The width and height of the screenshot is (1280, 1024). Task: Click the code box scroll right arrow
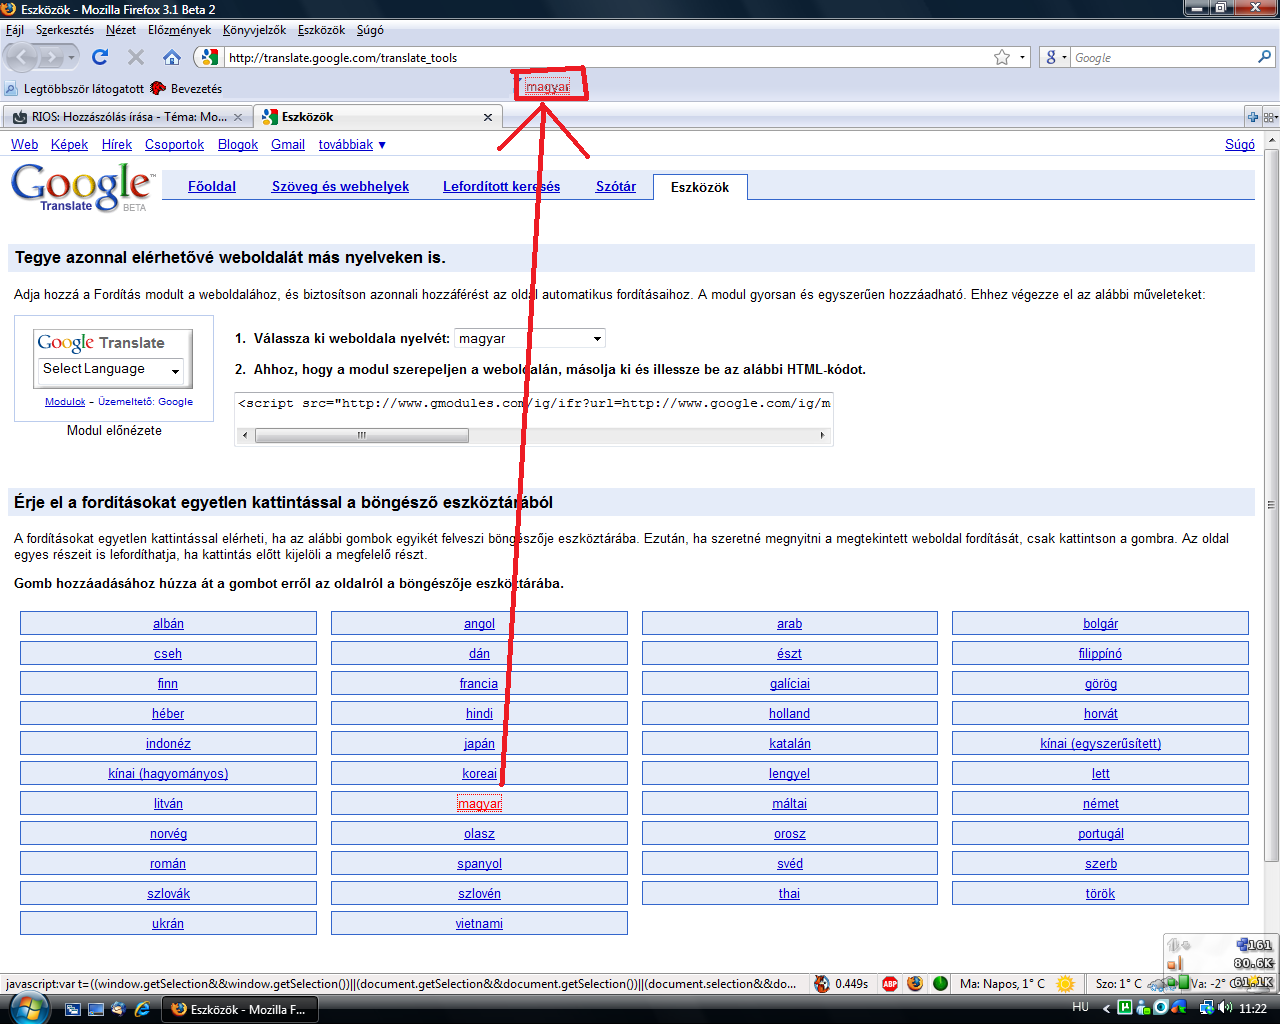coord(823,436)
